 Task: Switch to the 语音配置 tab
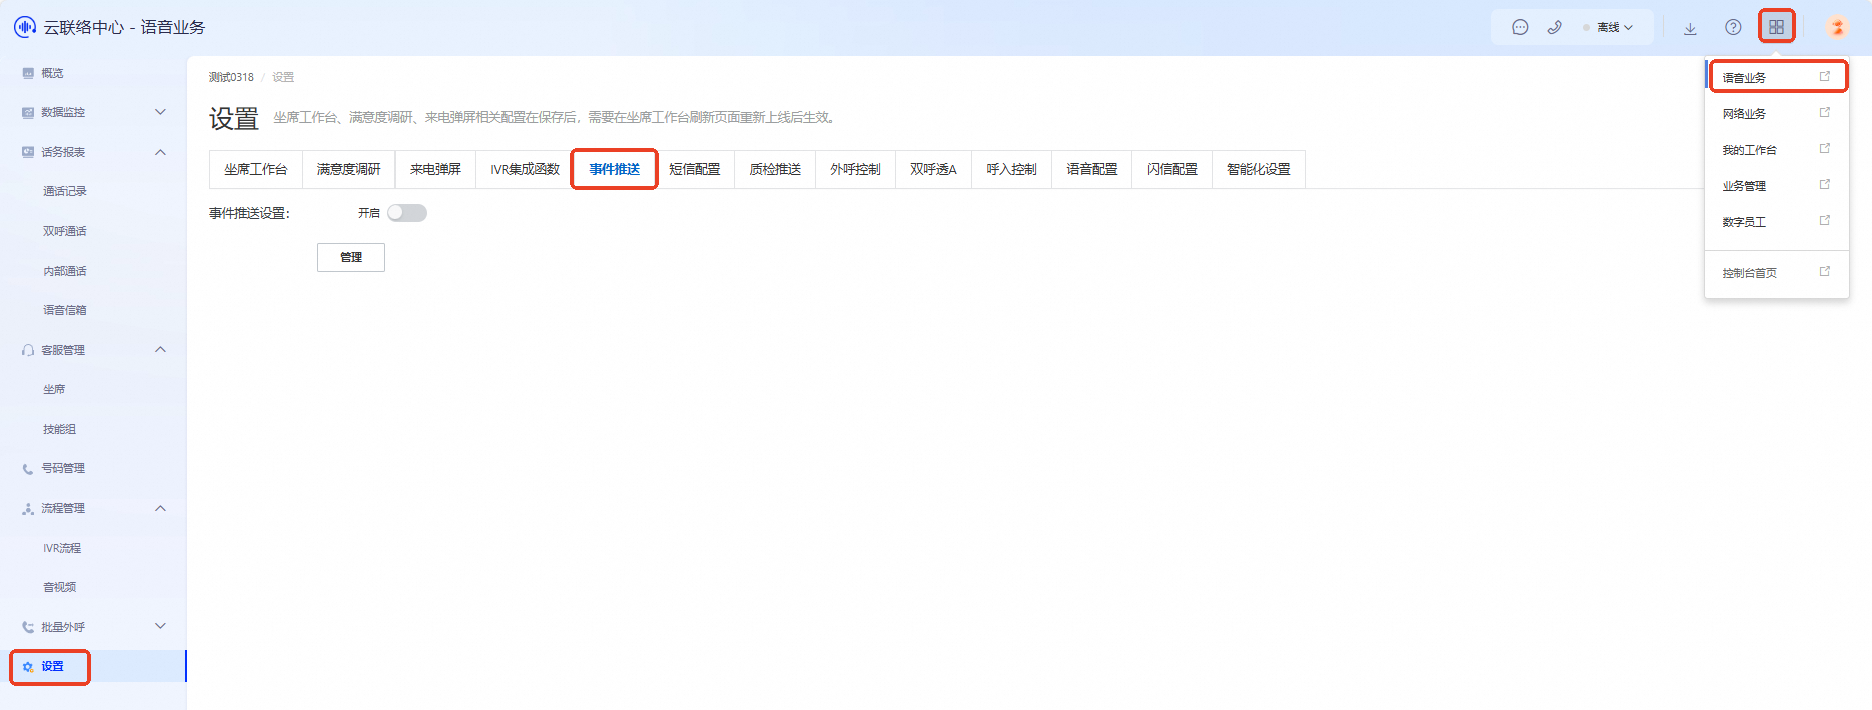1092,169
